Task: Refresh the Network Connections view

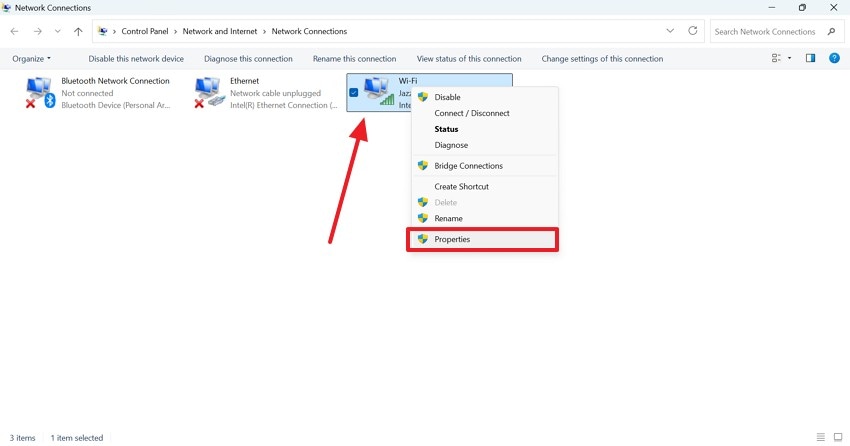Action: click(x=693, y=31)
